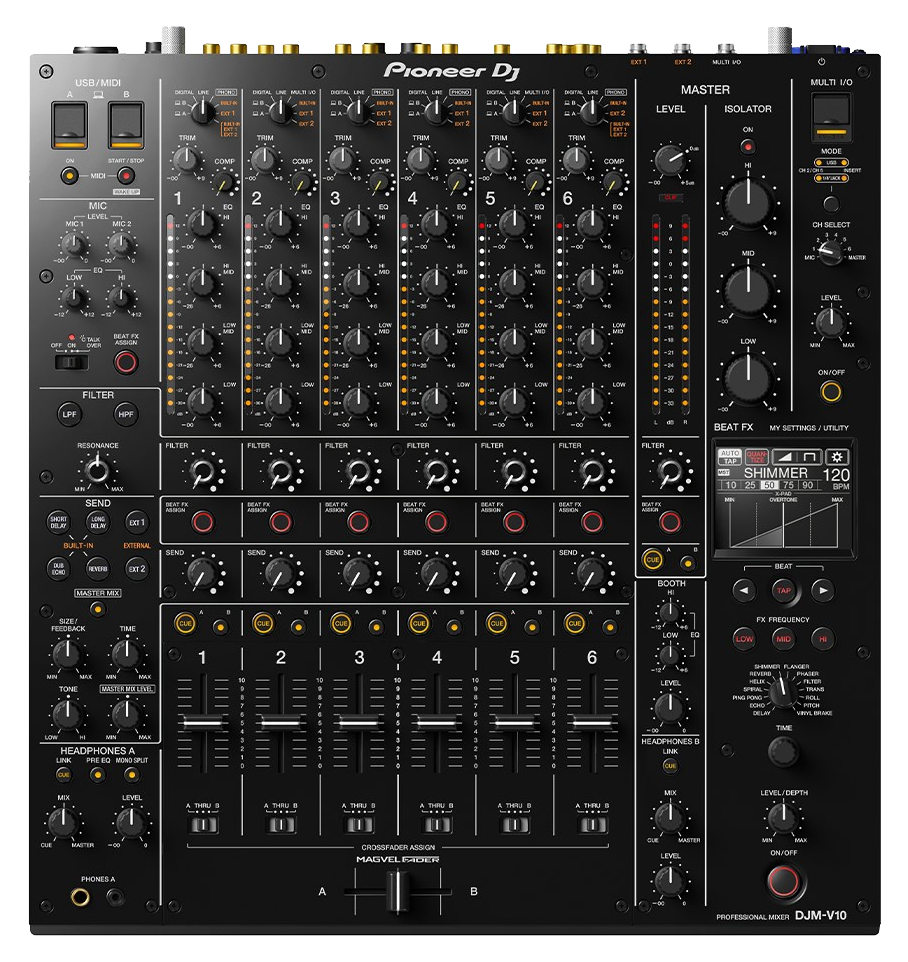Tap the SHIMMER effect name on display
This screenshot has height=962, width=908.
click(x=775, y=473)
